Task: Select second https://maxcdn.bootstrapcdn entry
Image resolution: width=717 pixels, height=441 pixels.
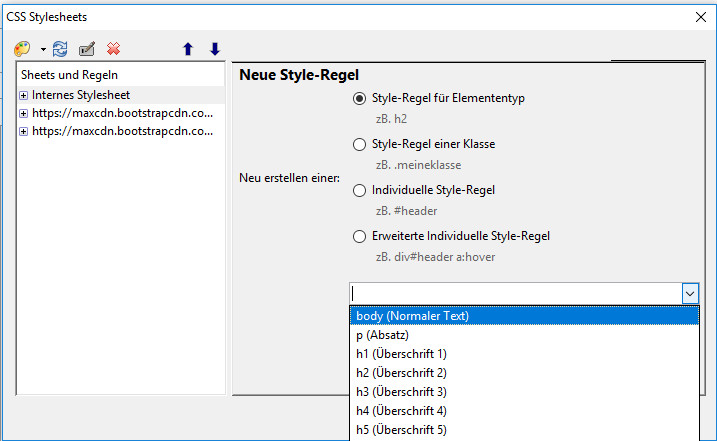Action: pos(122,131)
